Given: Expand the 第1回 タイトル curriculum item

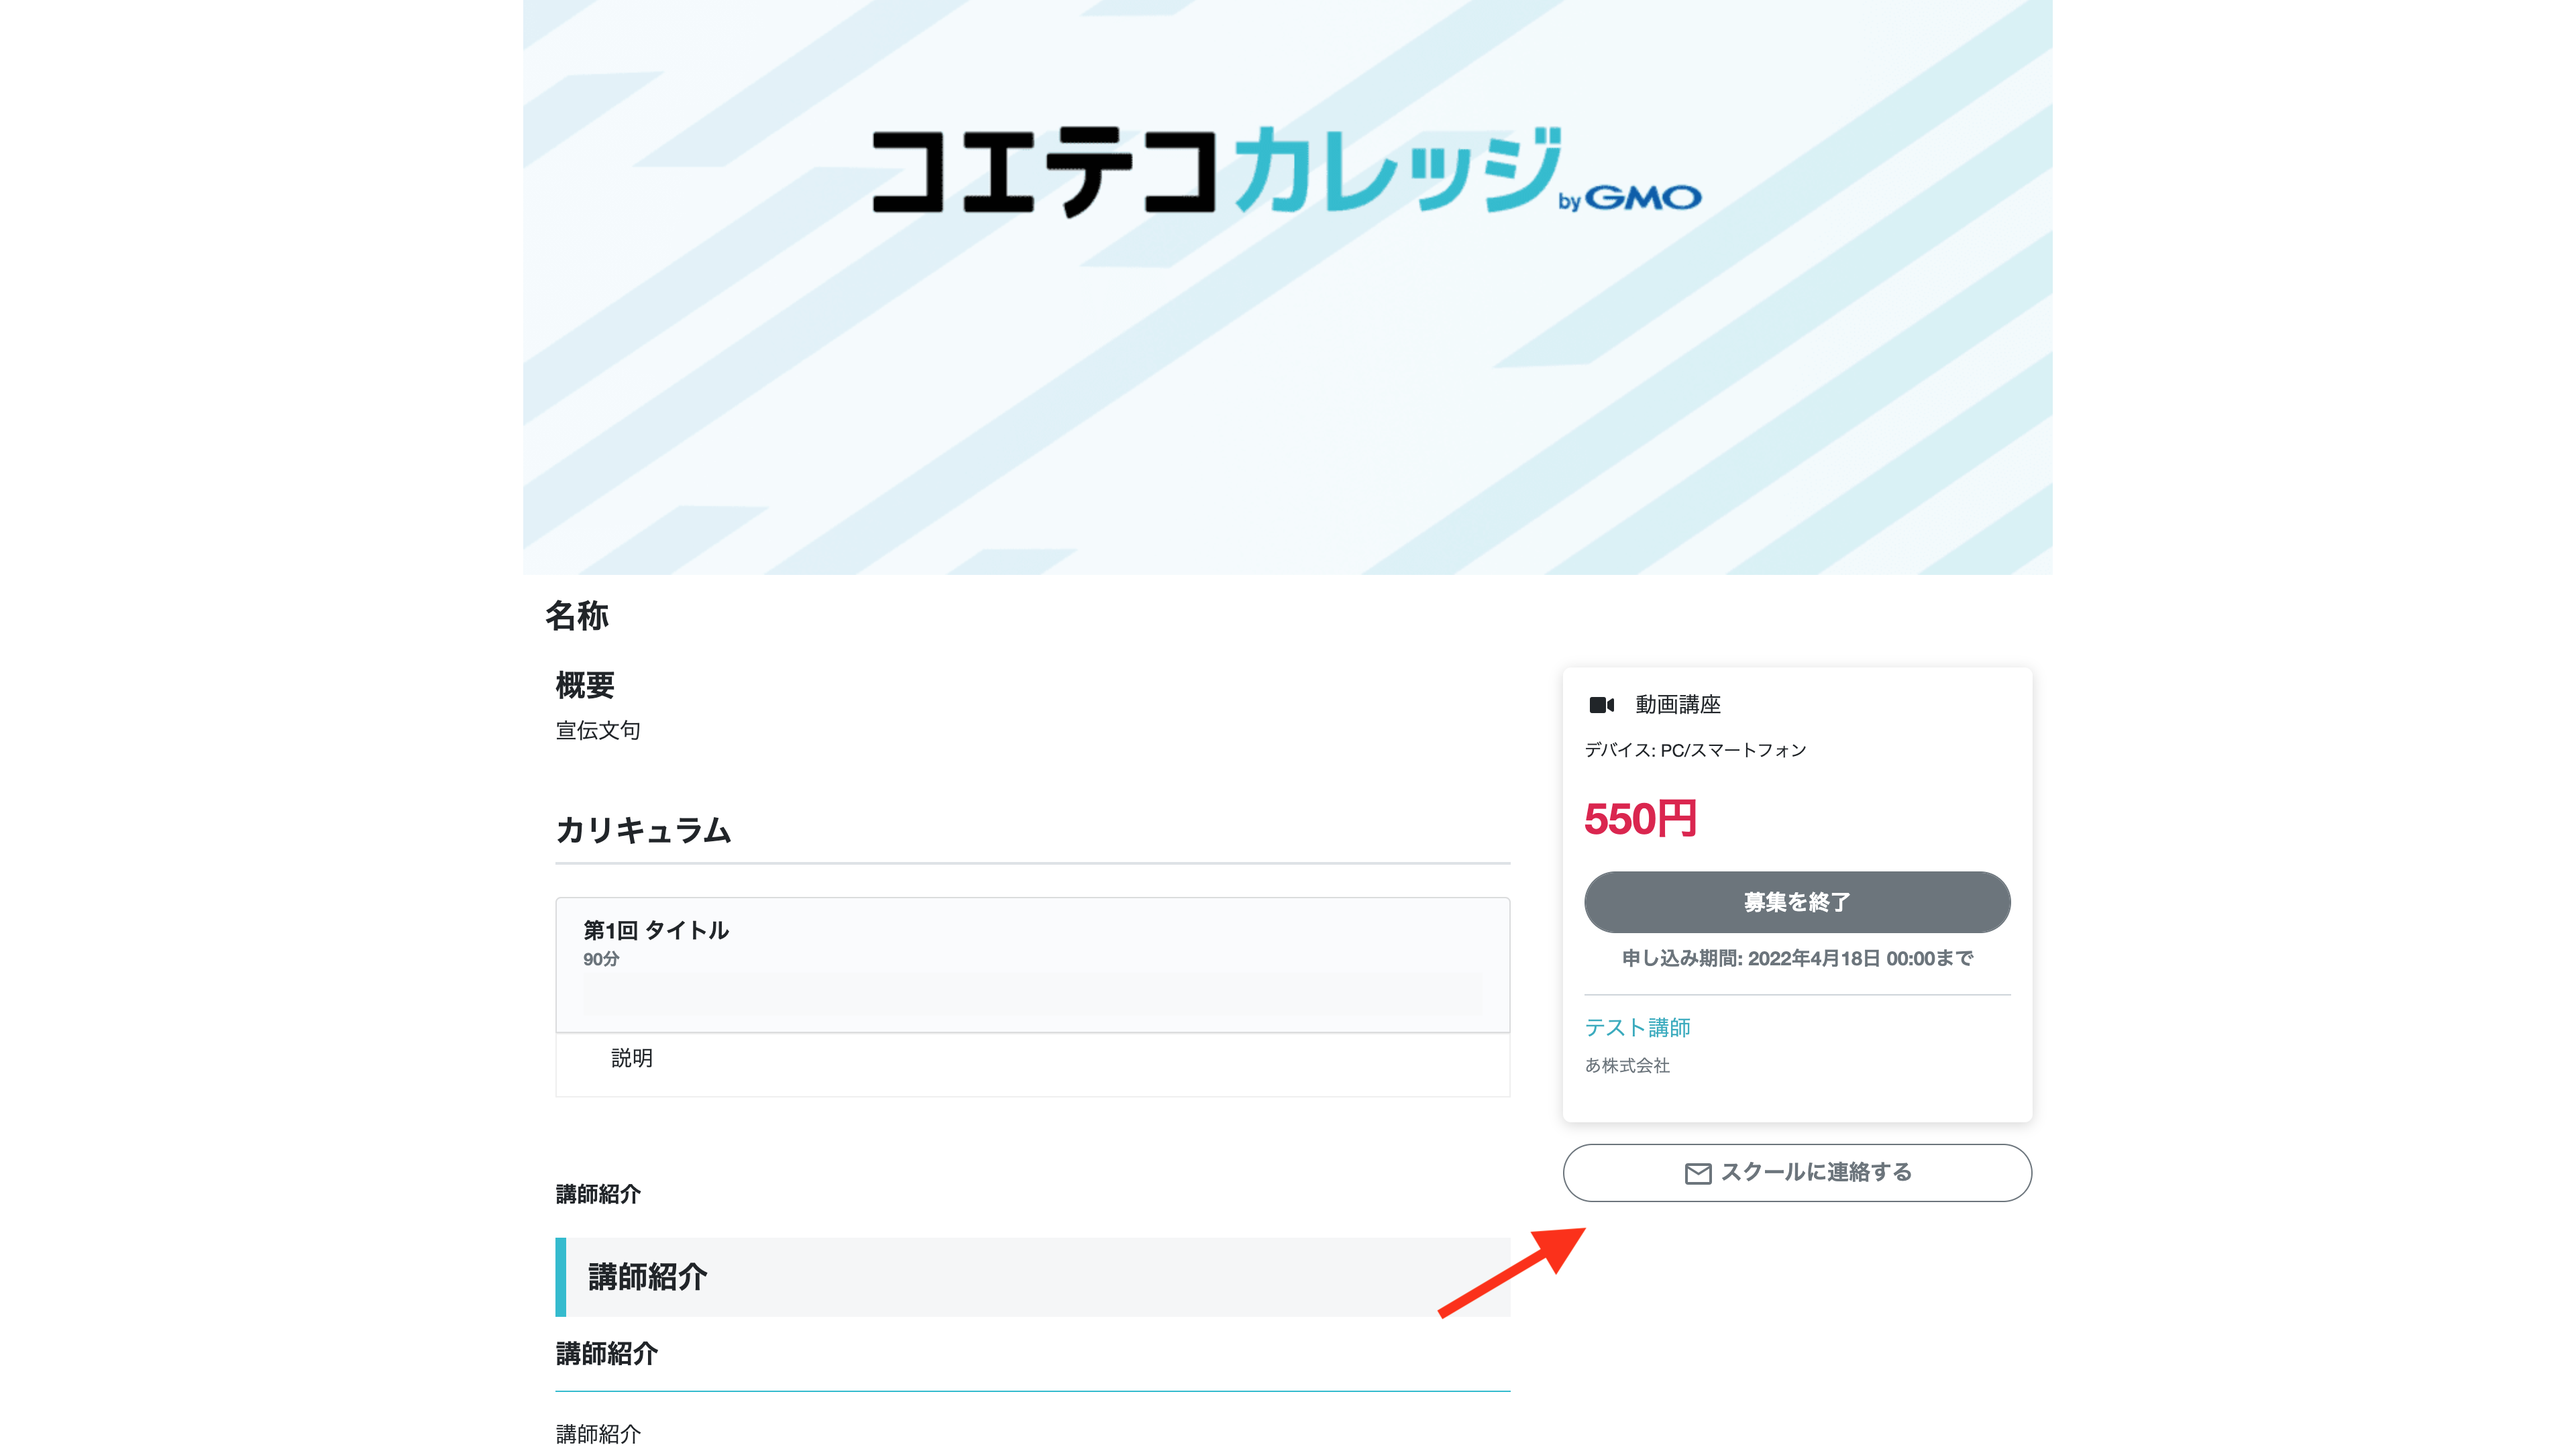Looking at the screenshot, I should point(1032,965).
